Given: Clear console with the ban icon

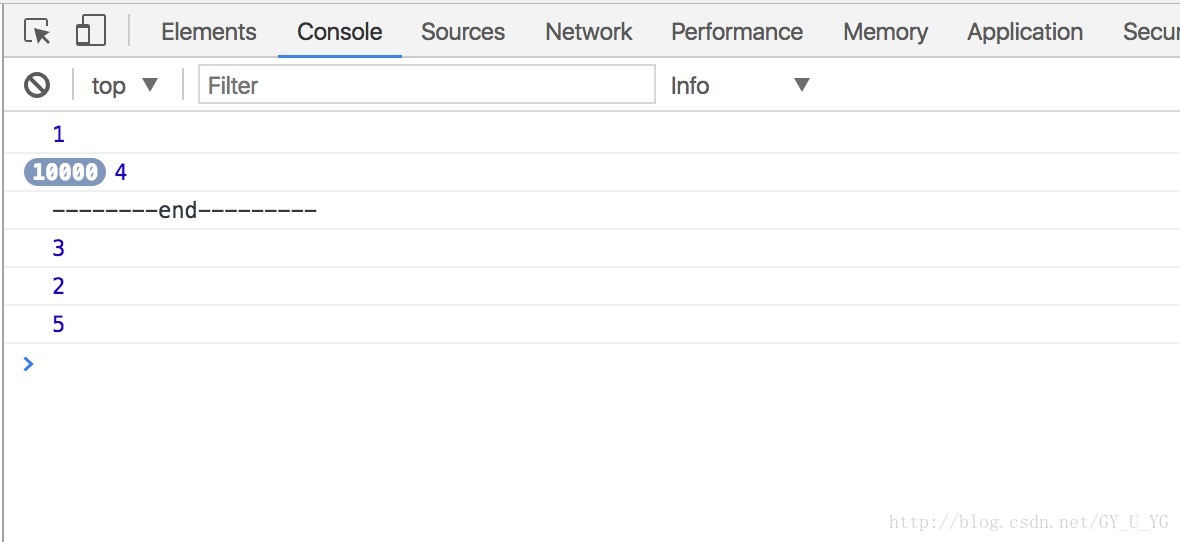Looking at the screenshot, I should 37,85.
